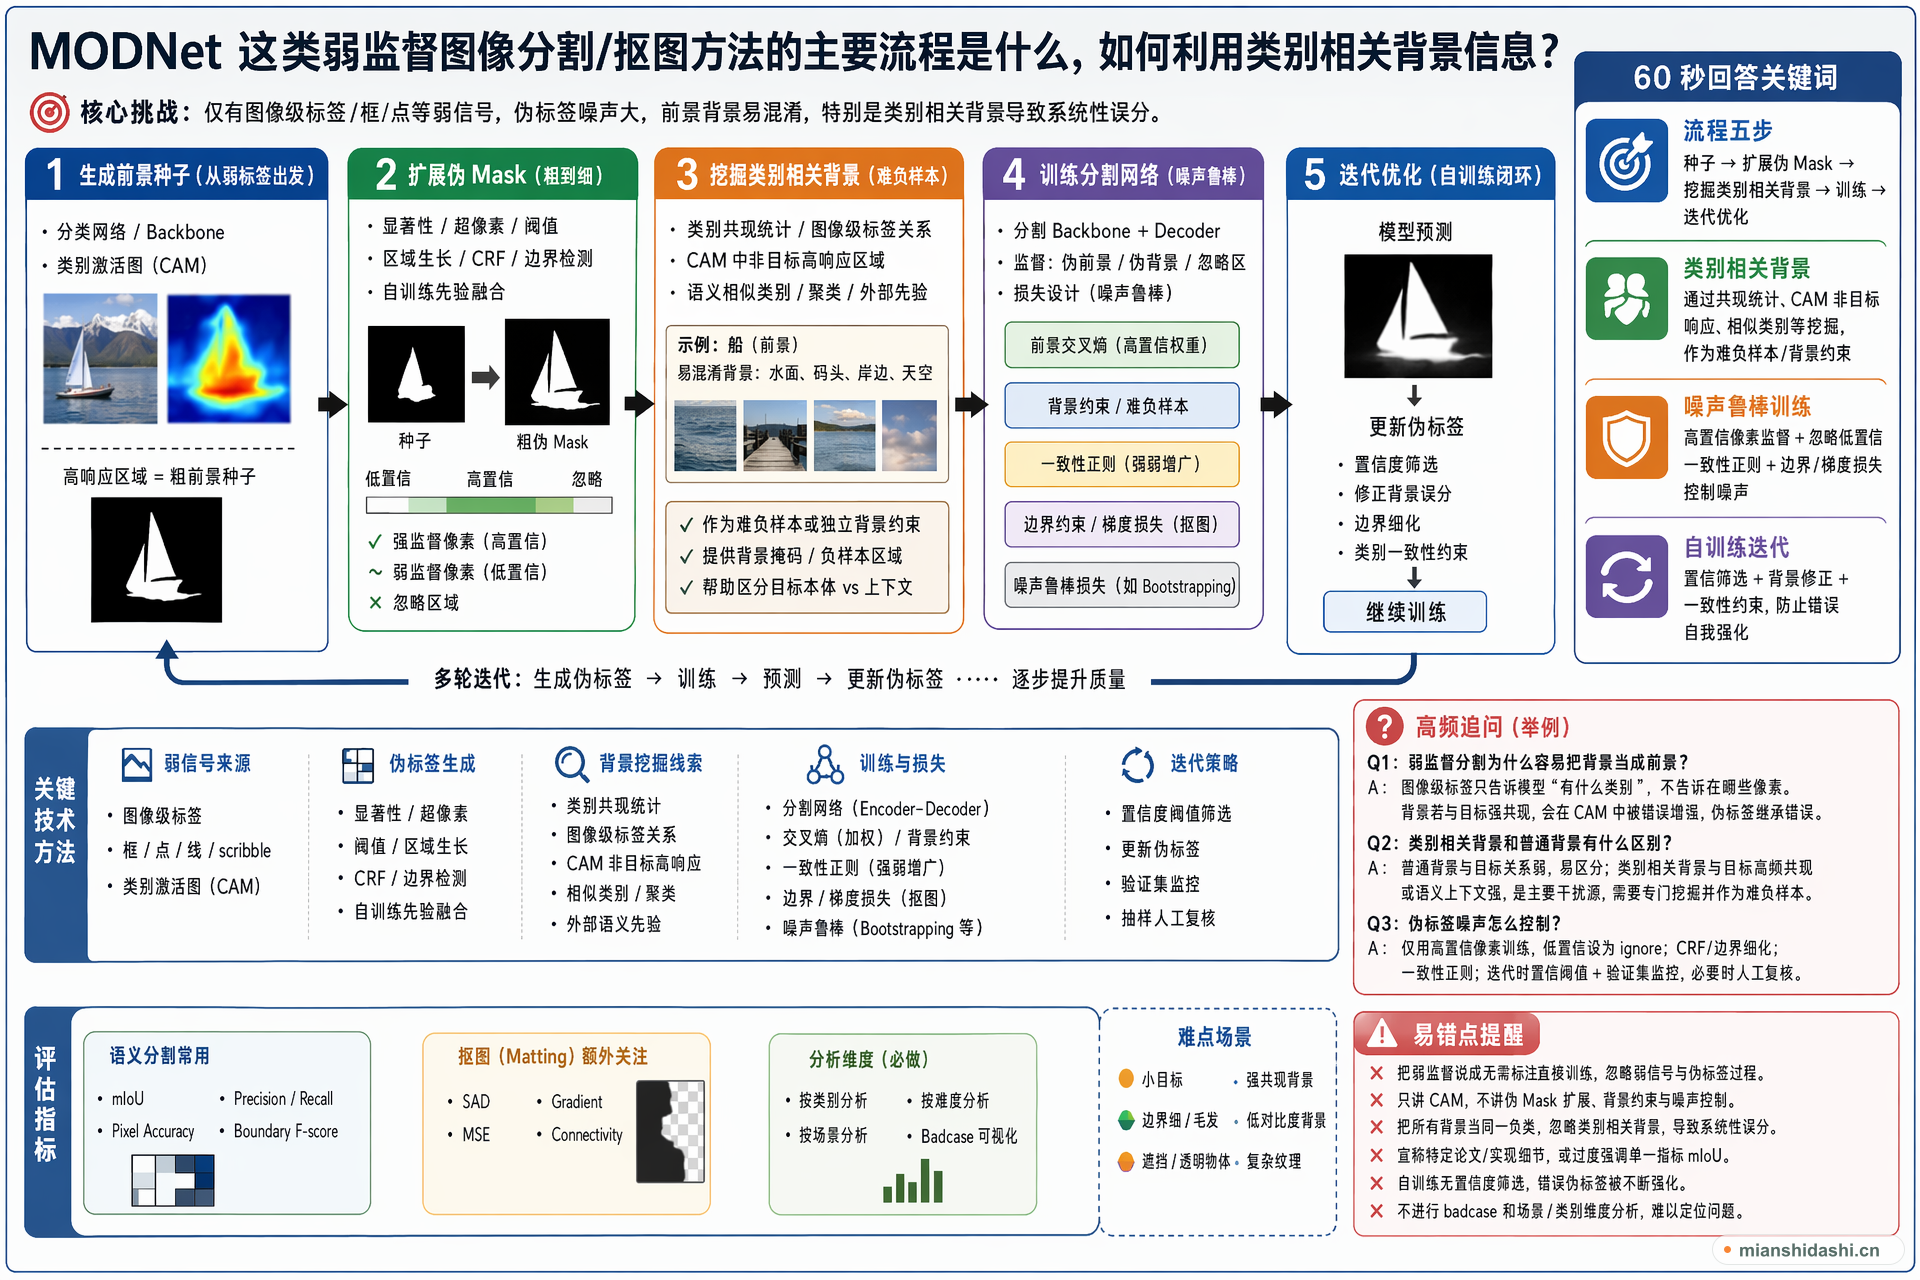Click the 外部语义先验 entry under 背景挖掘线索
1920x1280 pixels.
[x=614, y=924]
